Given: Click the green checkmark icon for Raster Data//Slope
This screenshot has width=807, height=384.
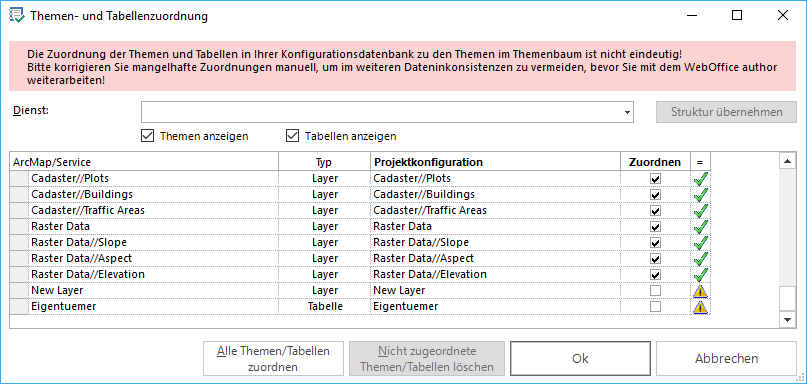Looking at the screenshot, I should click(x=700, y=242).
